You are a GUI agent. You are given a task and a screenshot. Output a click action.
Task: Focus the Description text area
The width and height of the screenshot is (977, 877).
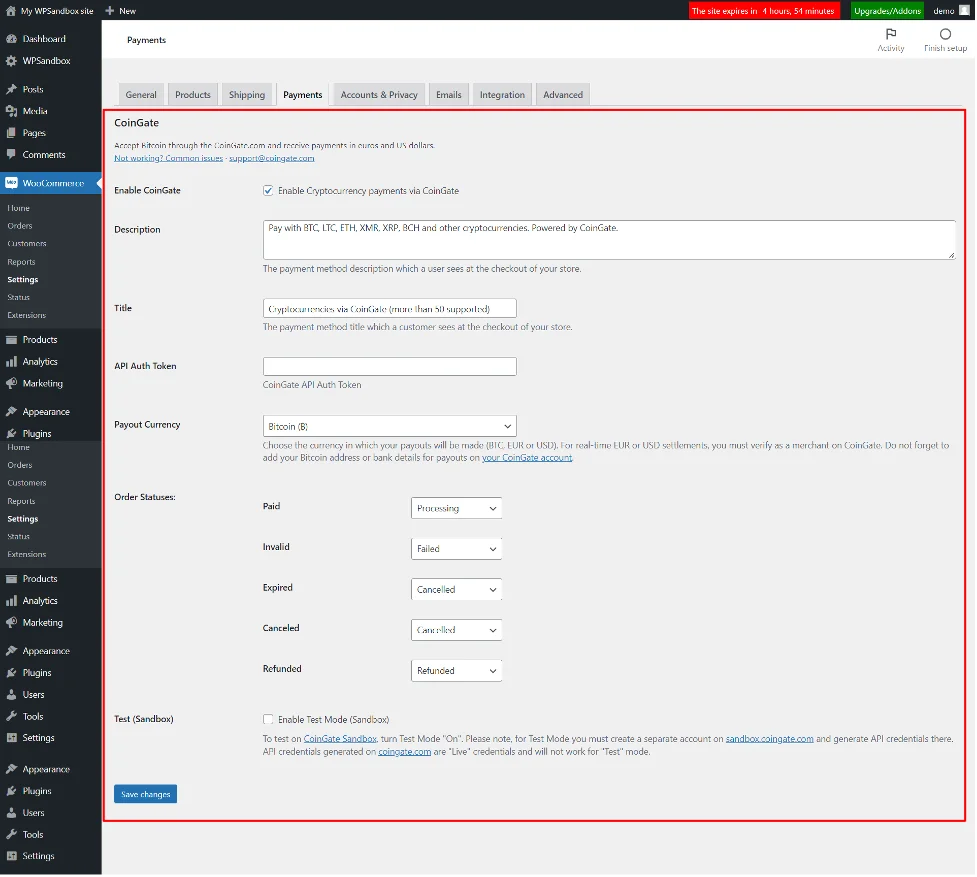click(609, 240)
